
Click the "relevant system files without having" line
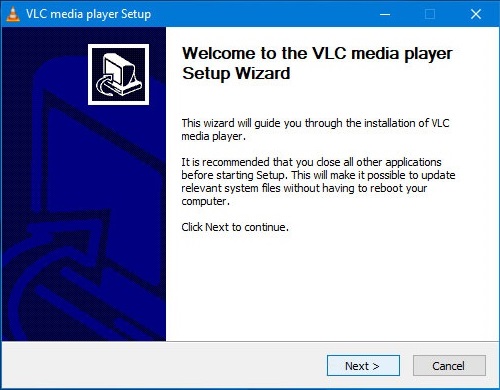click(304, 188)
